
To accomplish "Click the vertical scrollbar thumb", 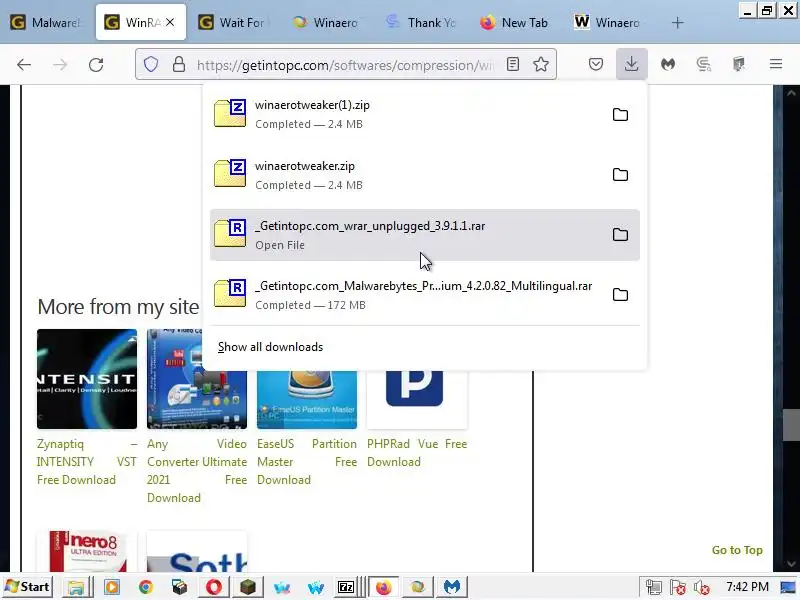I will (x=791, y=424).
